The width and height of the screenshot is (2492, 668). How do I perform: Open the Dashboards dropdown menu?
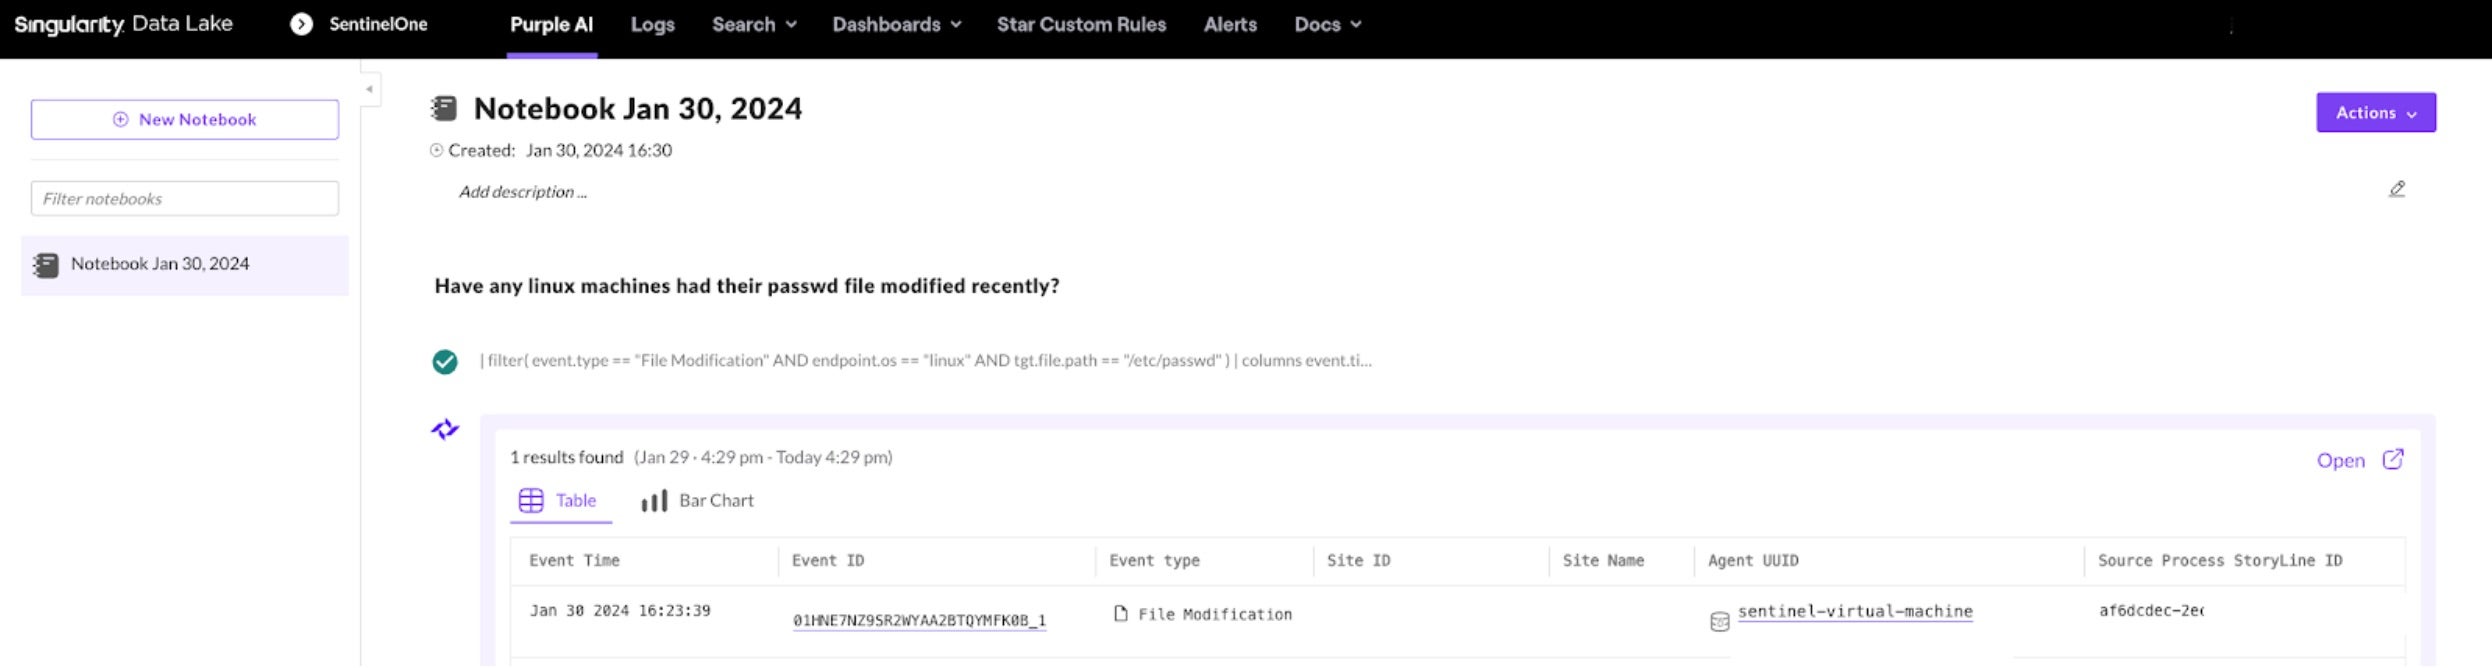coord(896,24)
